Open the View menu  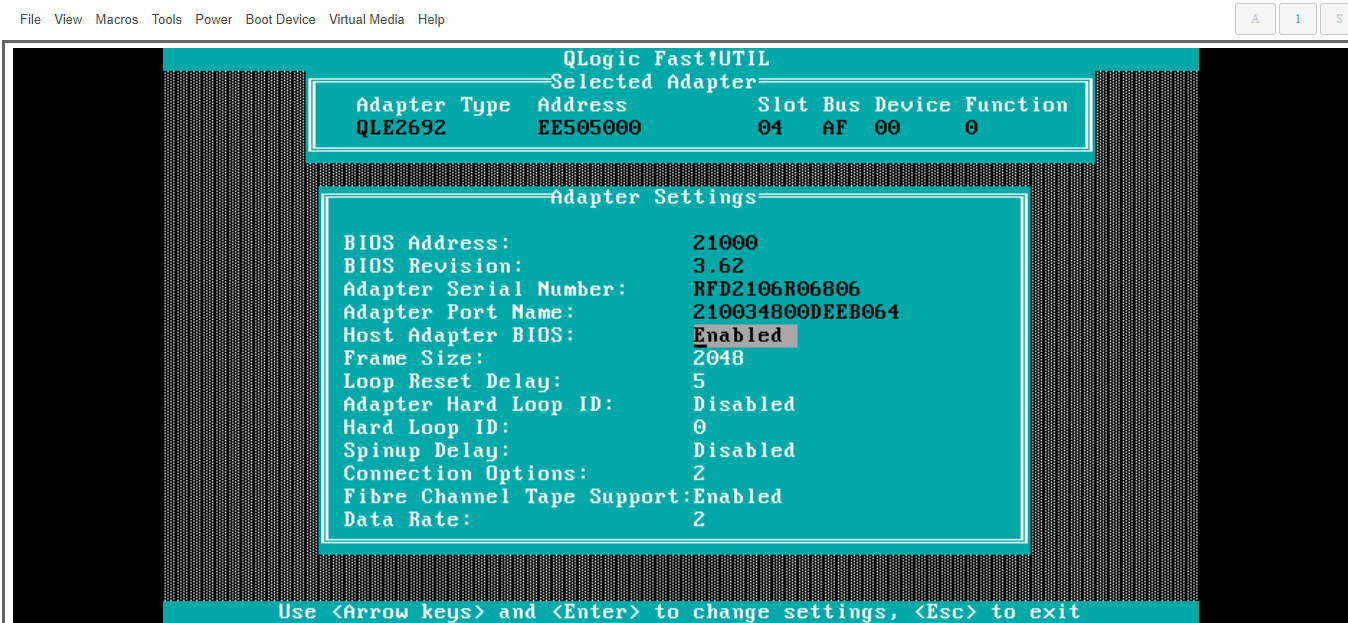pos(68,19)
